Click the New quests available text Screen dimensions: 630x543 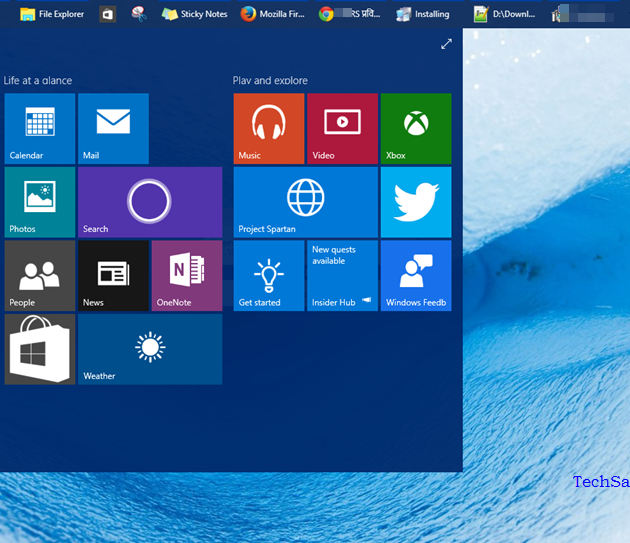(334, 255)
